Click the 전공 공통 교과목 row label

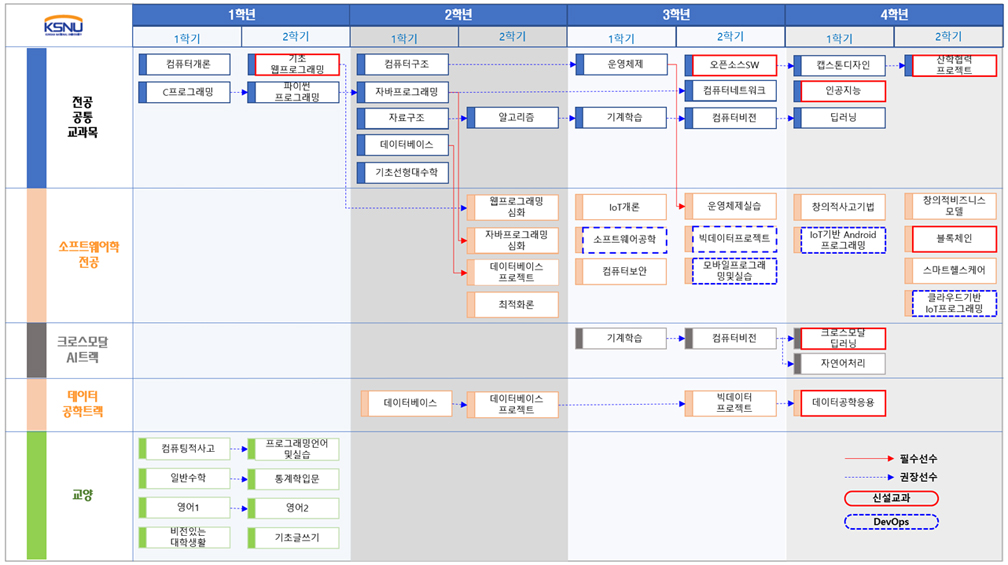click(x=82, y=117)
